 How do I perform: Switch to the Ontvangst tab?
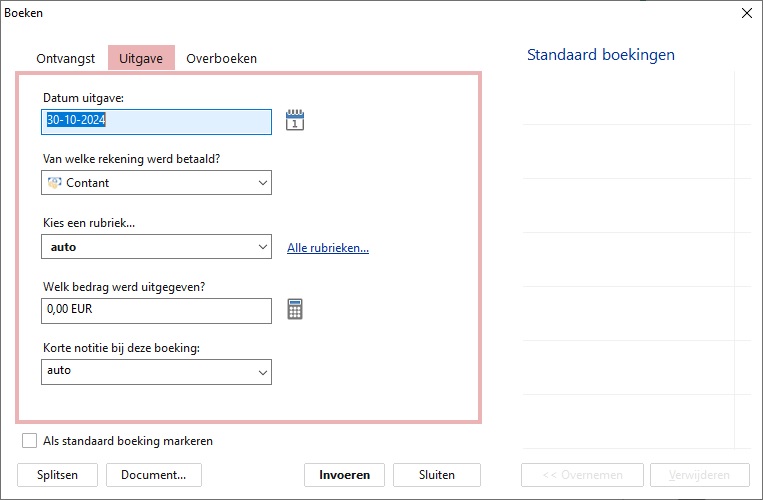67,58
